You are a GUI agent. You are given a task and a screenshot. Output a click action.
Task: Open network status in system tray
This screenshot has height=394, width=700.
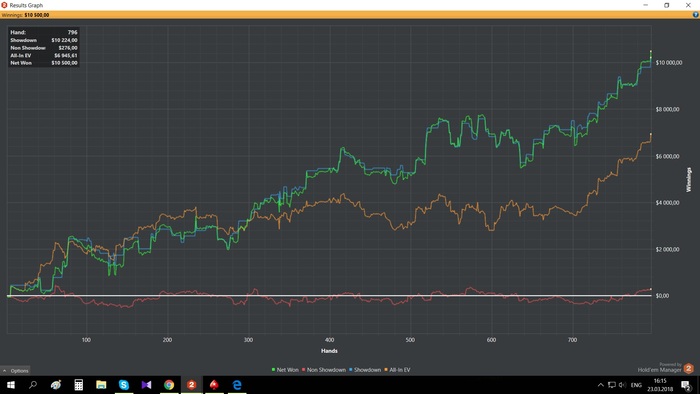coord(612,385)
